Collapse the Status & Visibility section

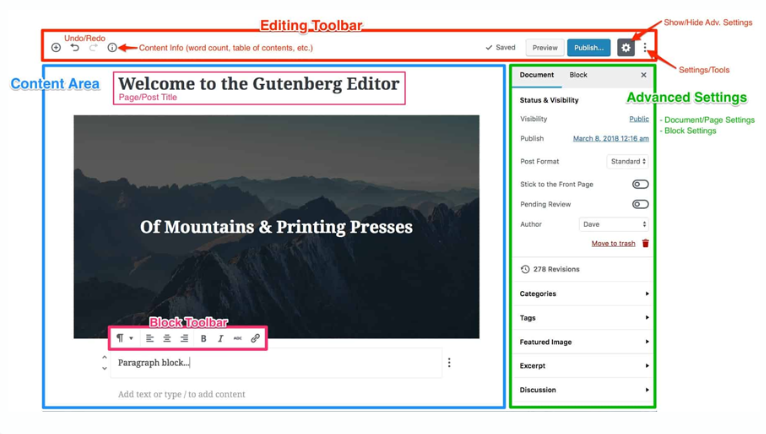pos(549,100)
